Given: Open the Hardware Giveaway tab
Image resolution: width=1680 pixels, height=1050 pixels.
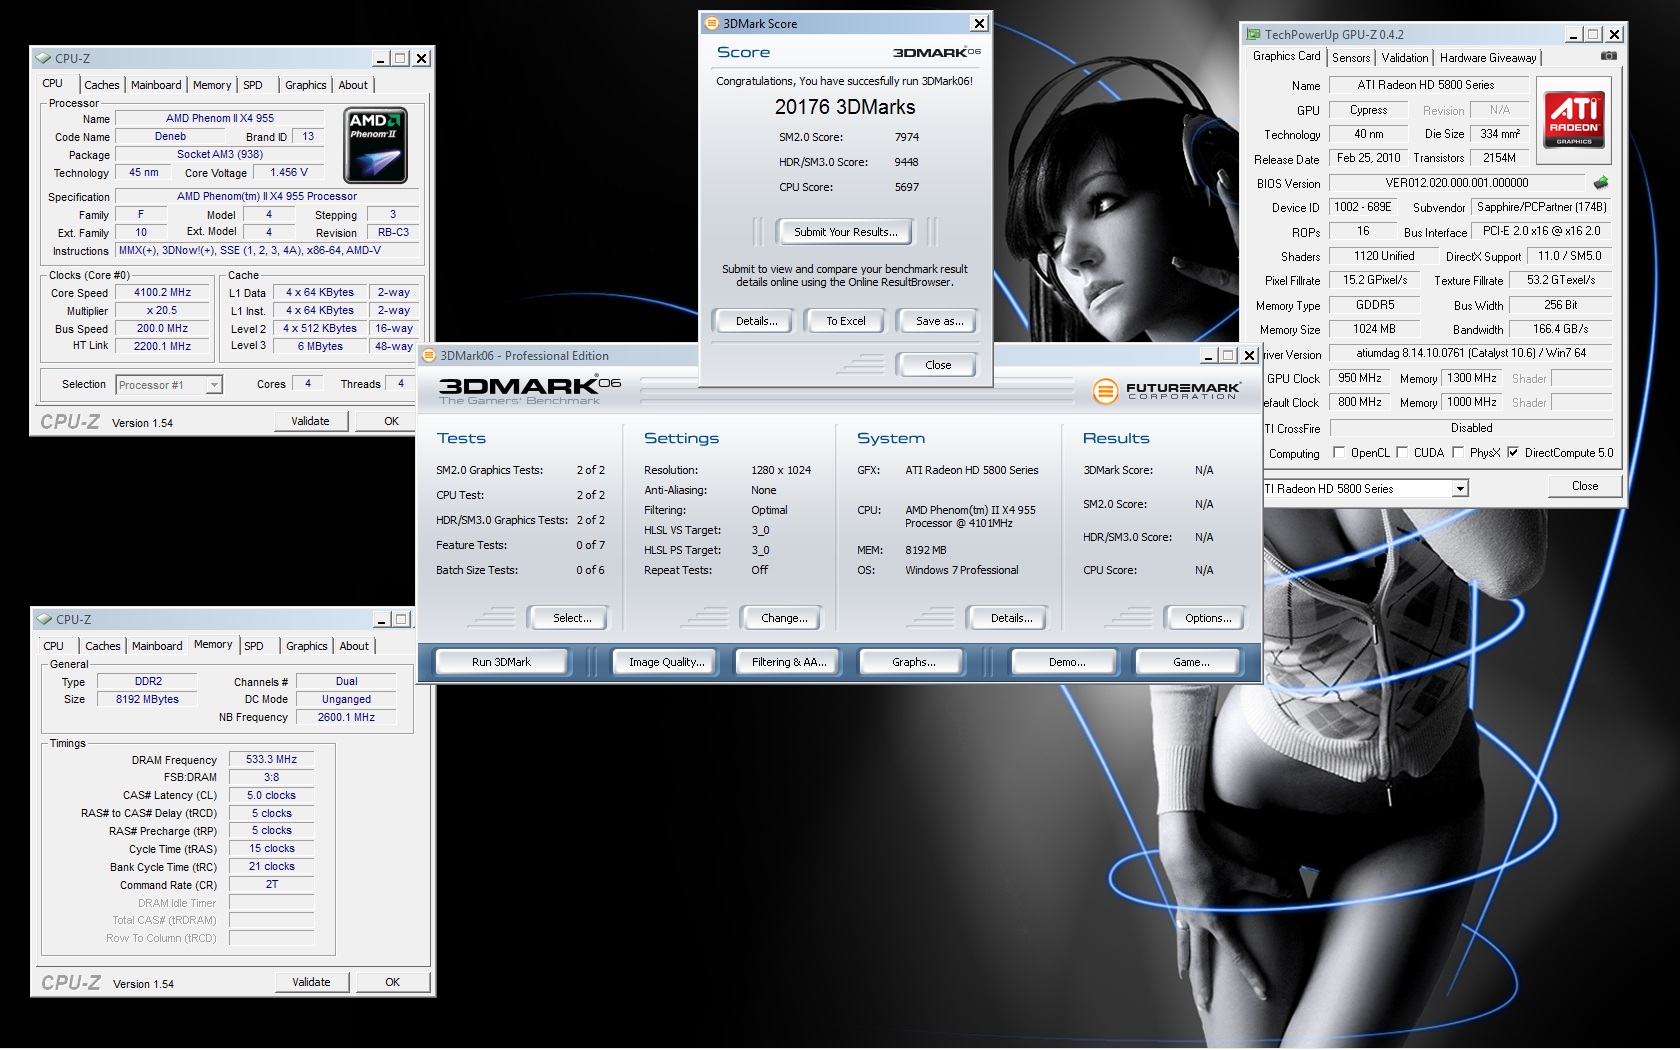Looking at the screenshot, I should pyautogui.click(x=1488, y=58).
